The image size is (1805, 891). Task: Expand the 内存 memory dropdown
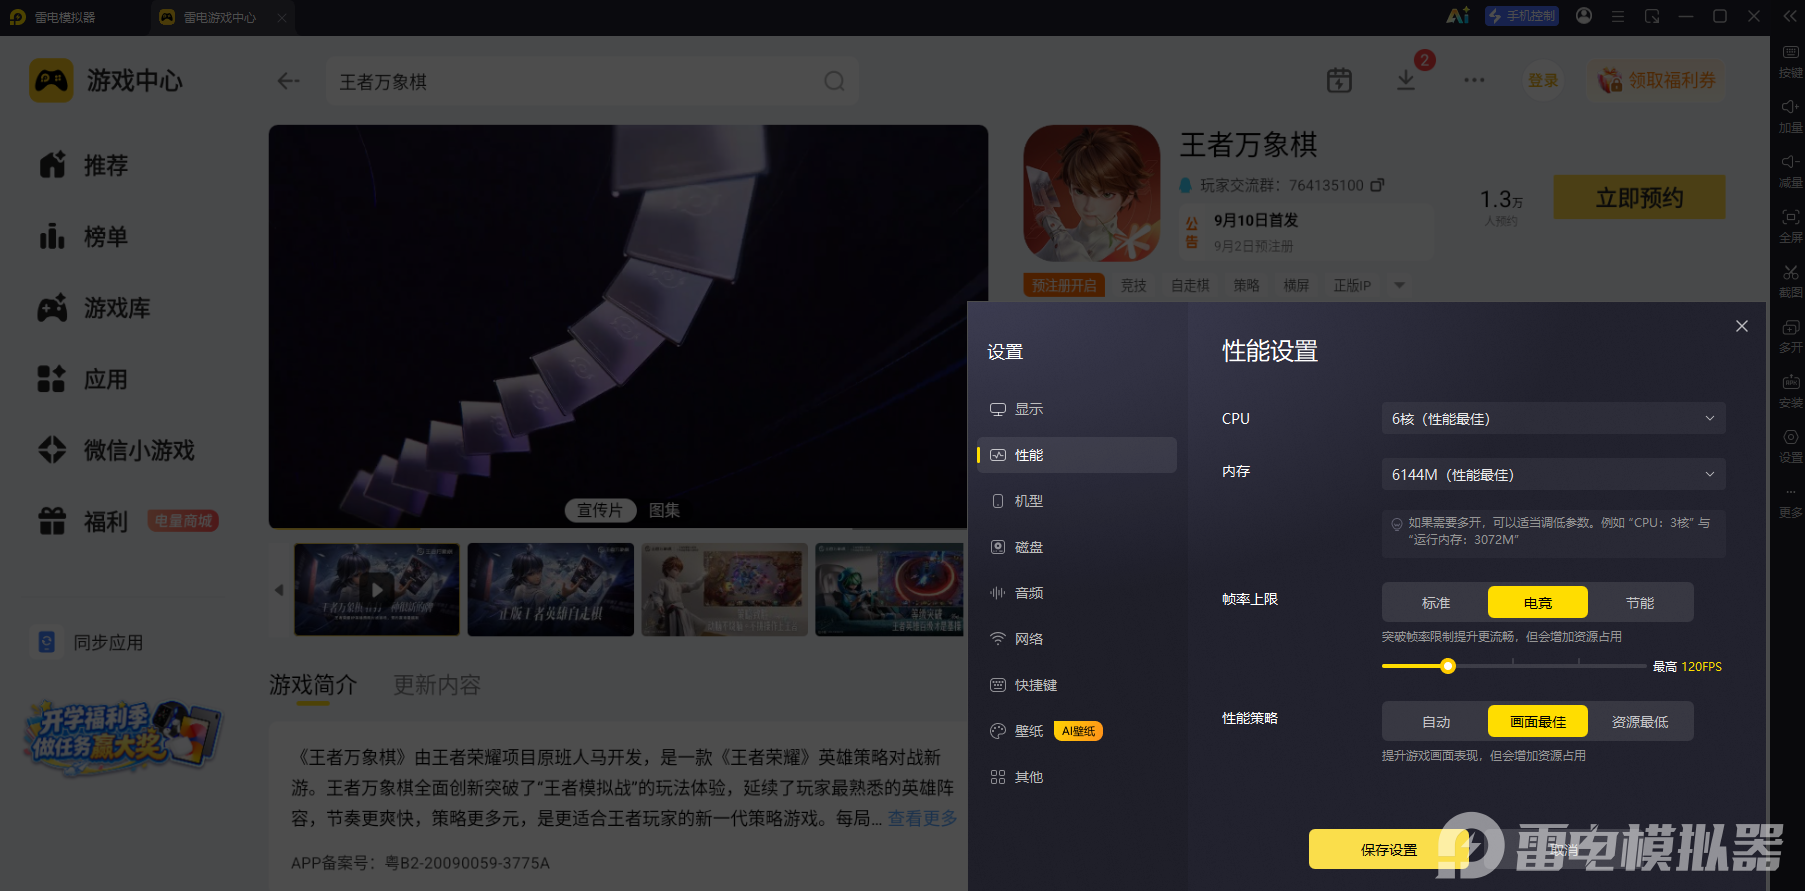(1553, 475)
